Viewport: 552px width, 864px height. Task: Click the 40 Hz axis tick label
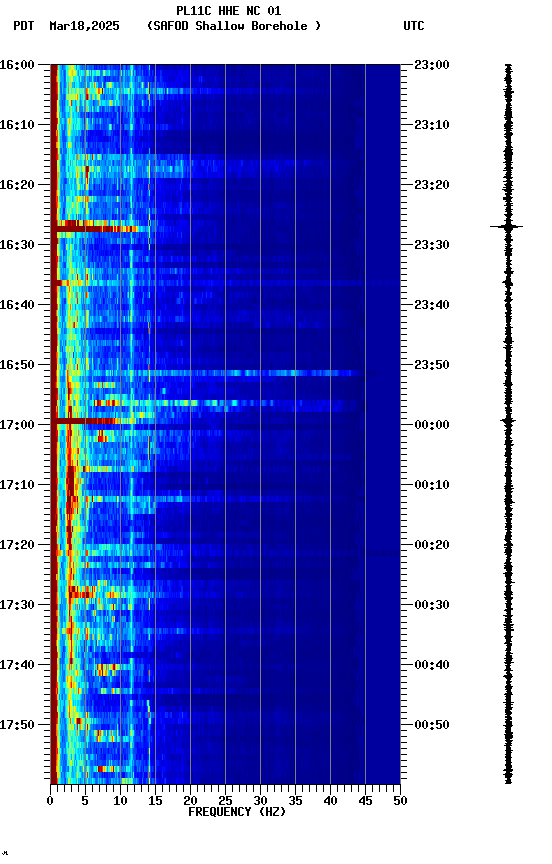(x=330, y=801)
